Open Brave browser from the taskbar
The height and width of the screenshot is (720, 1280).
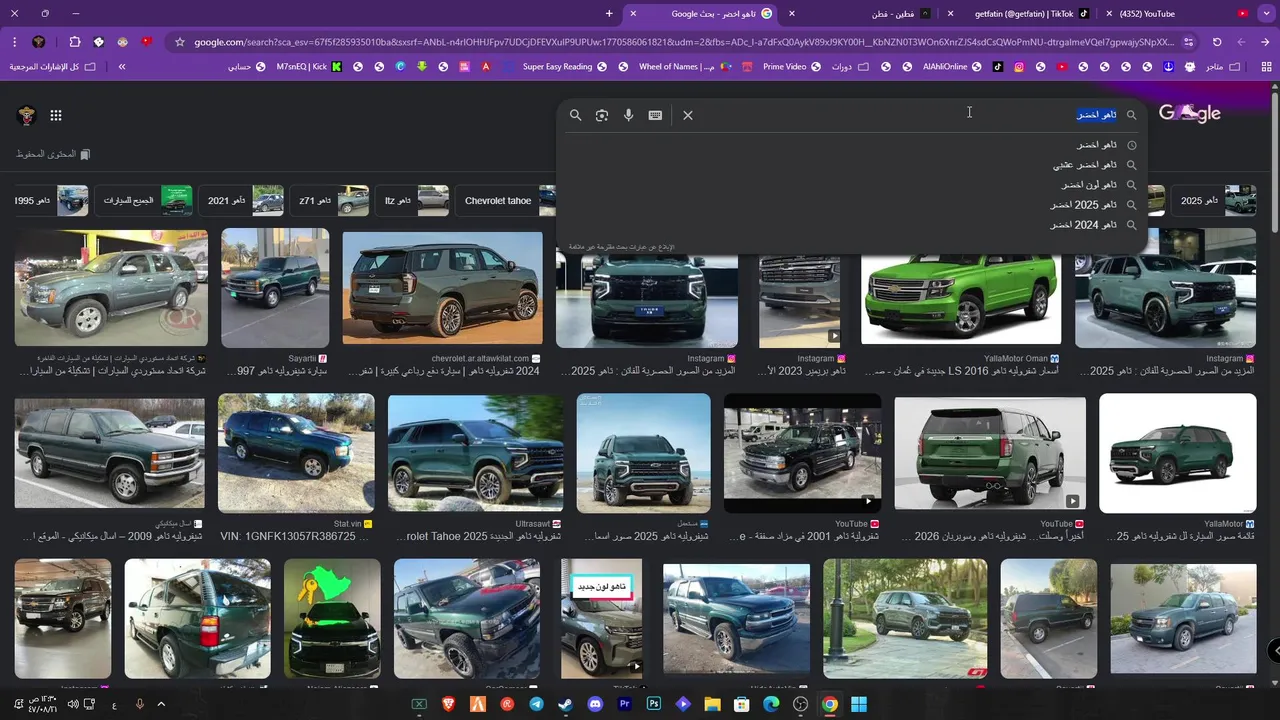pyautogui.click(x=449, y=704)
